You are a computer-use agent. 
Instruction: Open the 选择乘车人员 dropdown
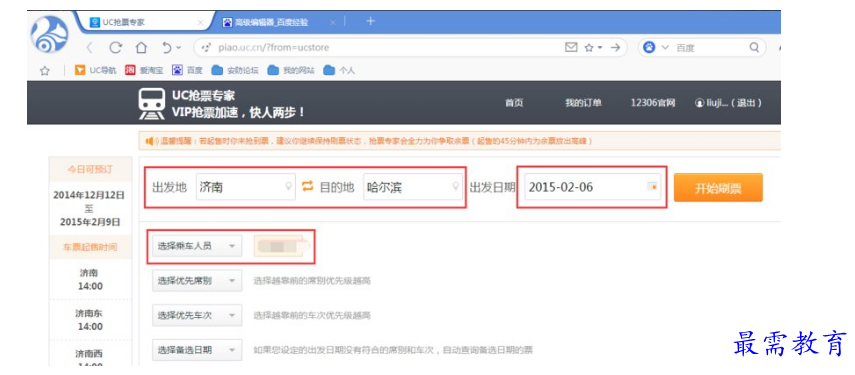[x=196, y=246]
